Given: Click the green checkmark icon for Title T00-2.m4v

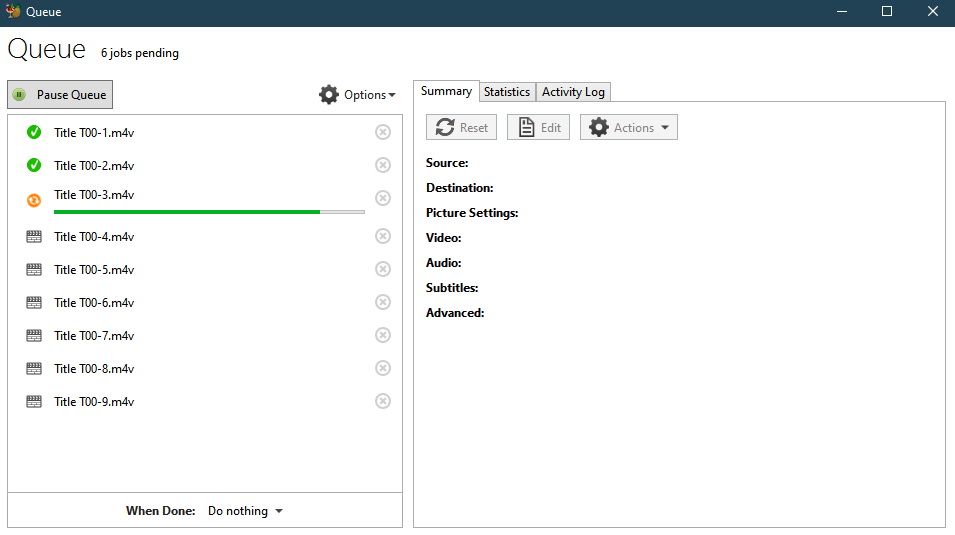Looking at the screenshot, I should click(34, 165).
